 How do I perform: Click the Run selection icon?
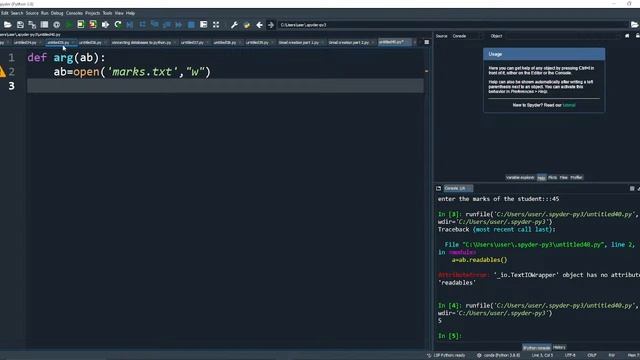pos(105,25)
